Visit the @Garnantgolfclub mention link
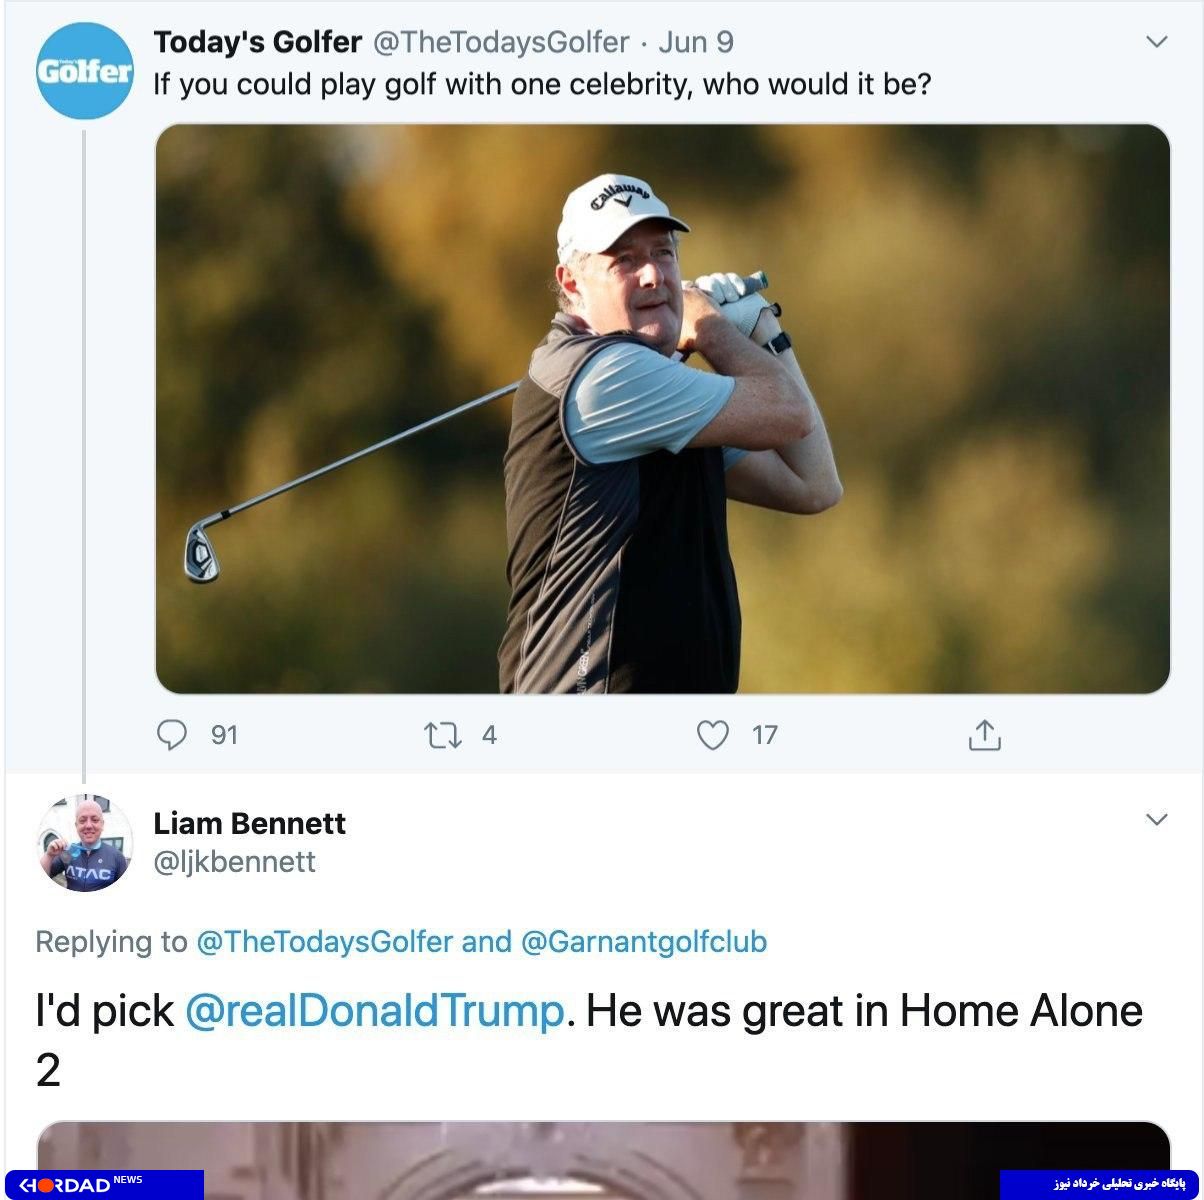Image resolution: width=1204 pixels, height=1200 pixels. [x=644, y=942]
